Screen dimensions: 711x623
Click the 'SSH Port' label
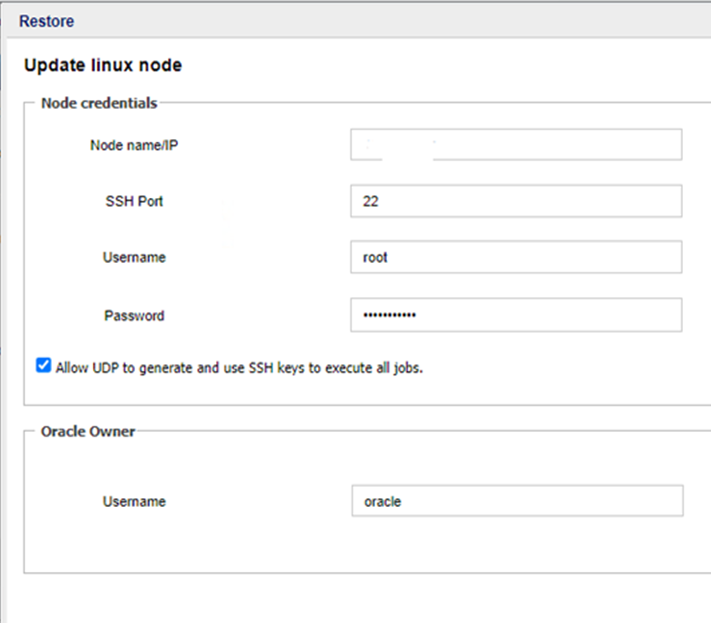[x=134, y=201]
